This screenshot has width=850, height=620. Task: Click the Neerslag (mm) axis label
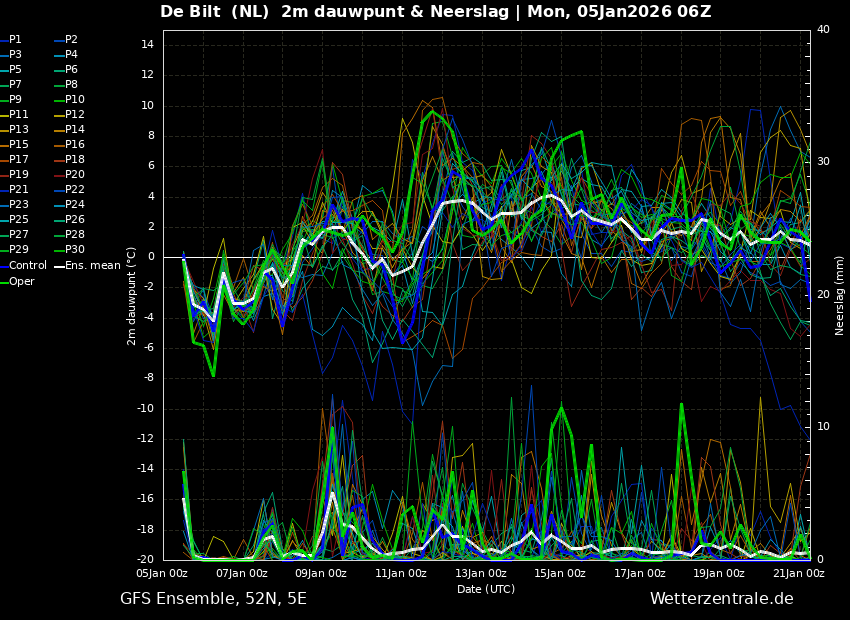(840, 296)
